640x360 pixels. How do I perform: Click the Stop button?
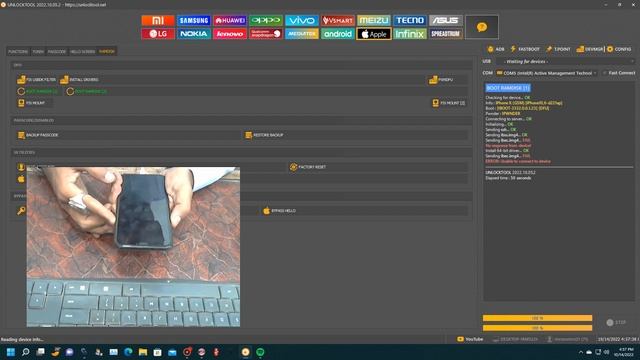pos(616,322)
